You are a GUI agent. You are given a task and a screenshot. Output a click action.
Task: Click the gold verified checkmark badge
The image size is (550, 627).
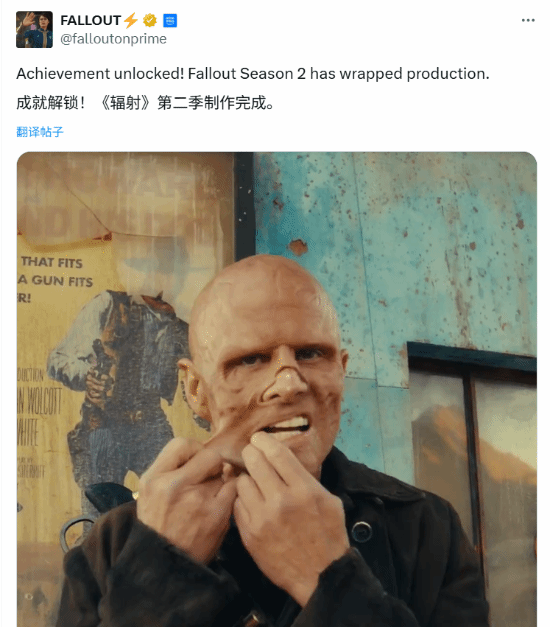coord(150,20)
